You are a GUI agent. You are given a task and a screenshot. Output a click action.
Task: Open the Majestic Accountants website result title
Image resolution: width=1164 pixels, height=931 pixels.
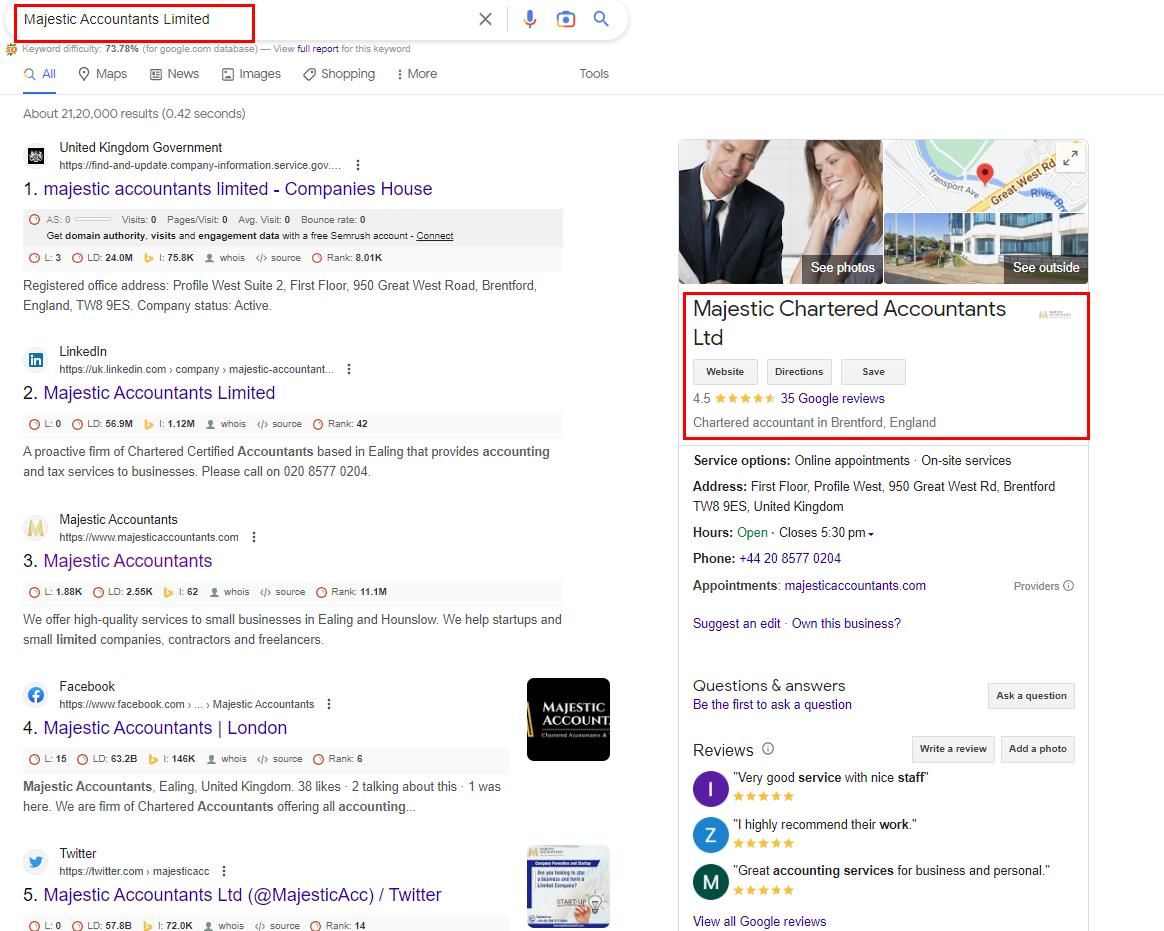tap(128, 561)
